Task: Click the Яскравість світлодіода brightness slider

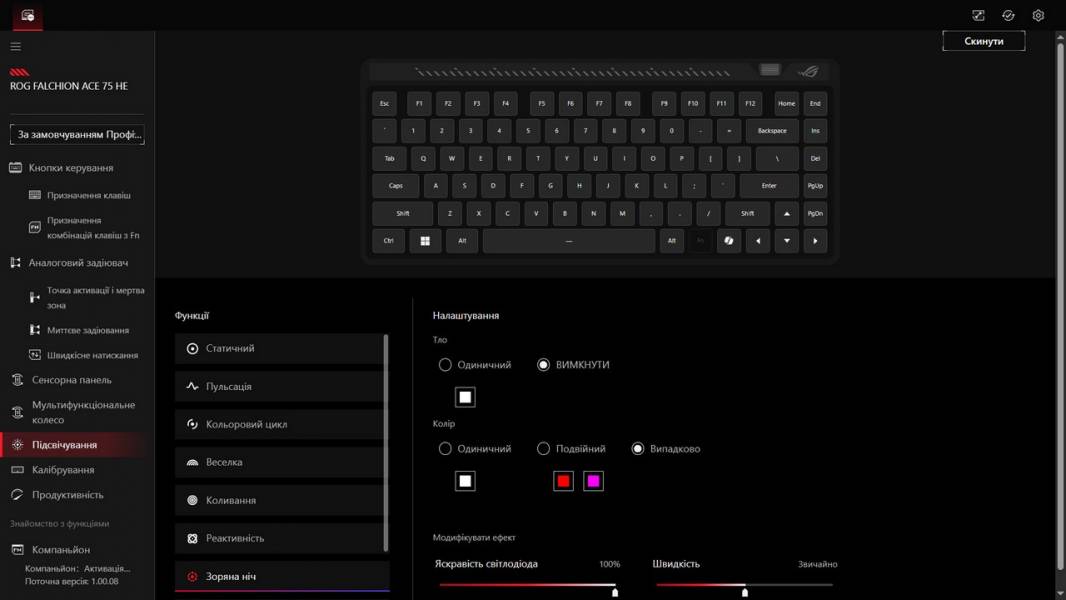Action: 527,585
